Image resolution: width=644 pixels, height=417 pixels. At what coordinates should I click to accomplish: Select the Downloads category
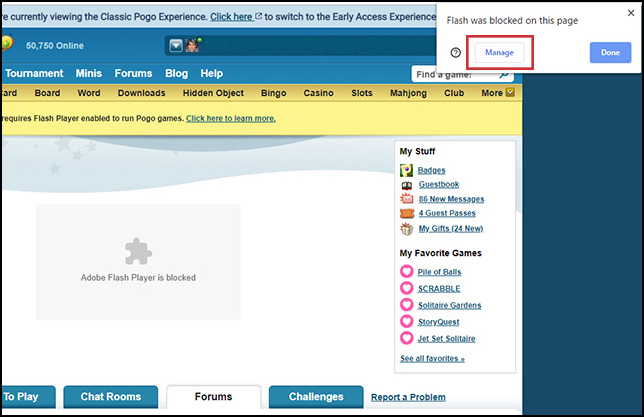141,93
